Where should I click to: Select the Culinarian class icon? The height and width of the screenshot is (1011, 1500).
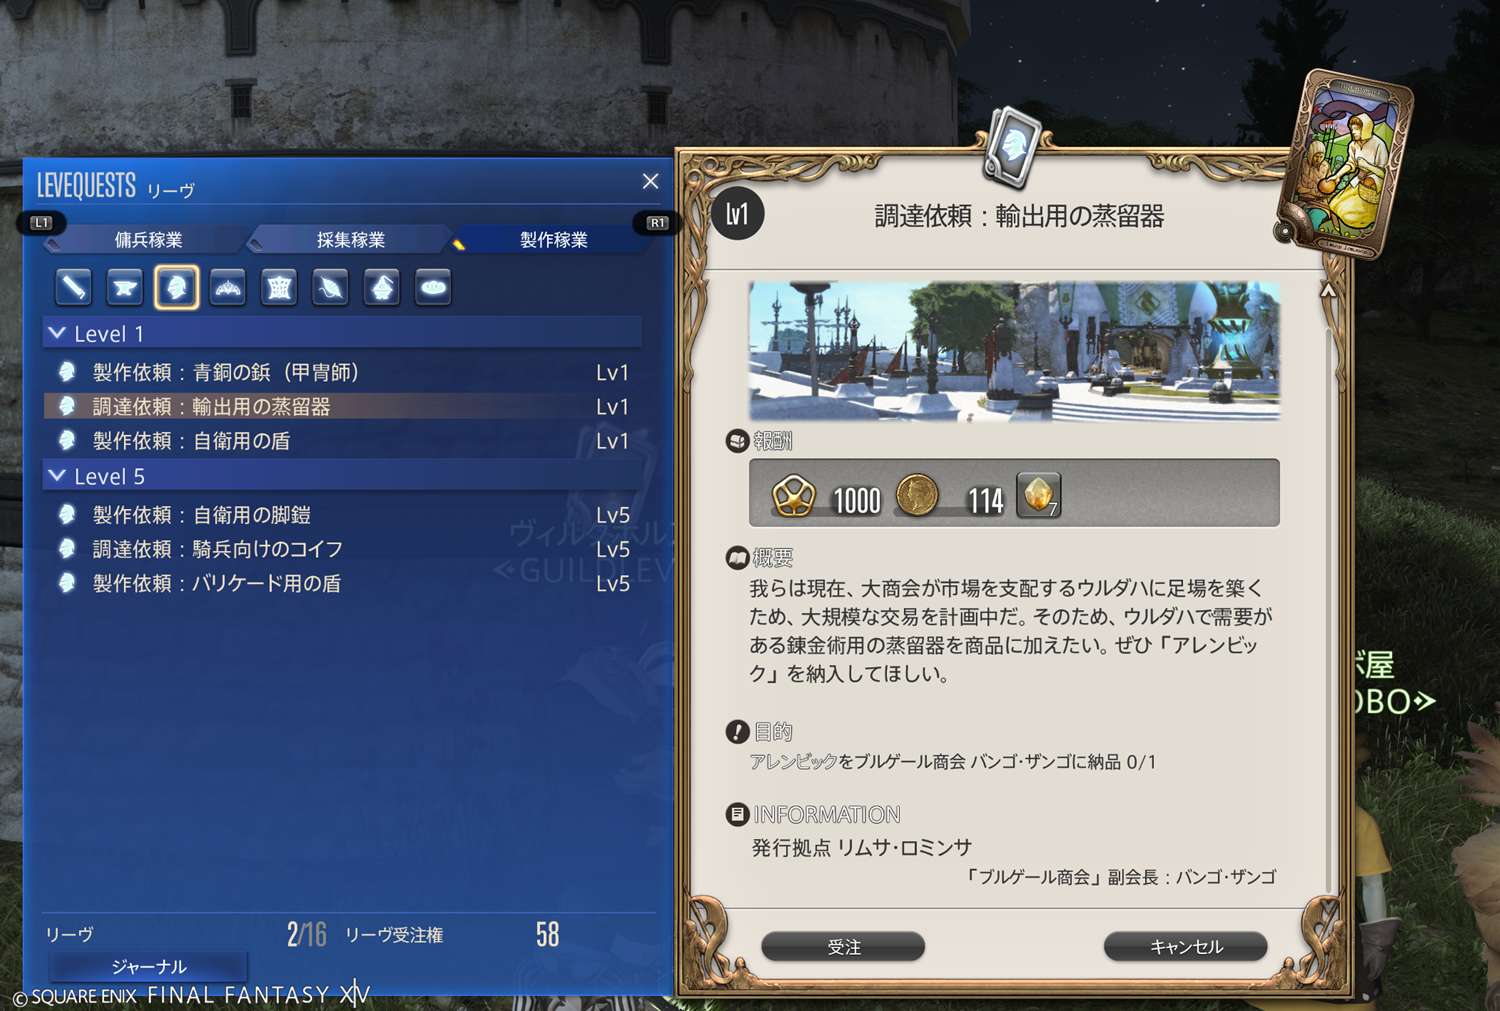pyautogui.click(x=433, y=288)
